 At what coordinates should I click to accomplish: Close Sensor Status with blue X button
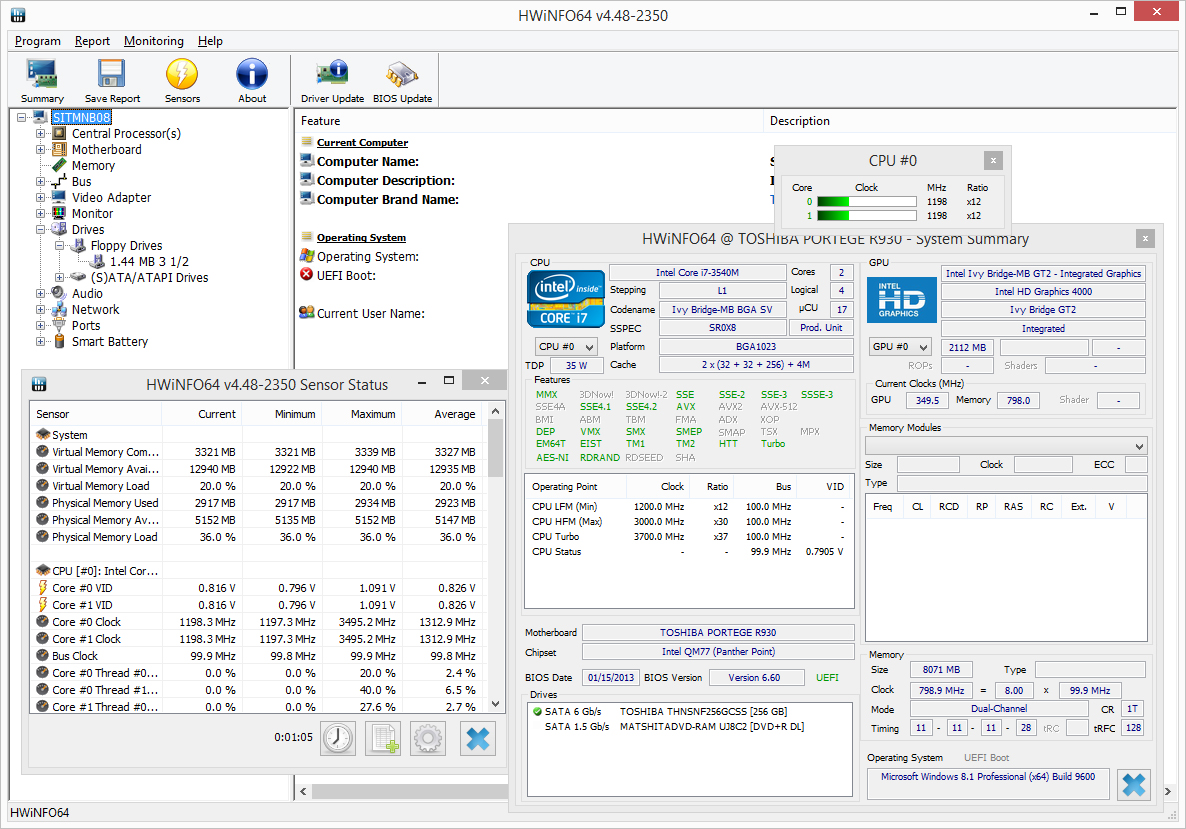pos(478,737)
